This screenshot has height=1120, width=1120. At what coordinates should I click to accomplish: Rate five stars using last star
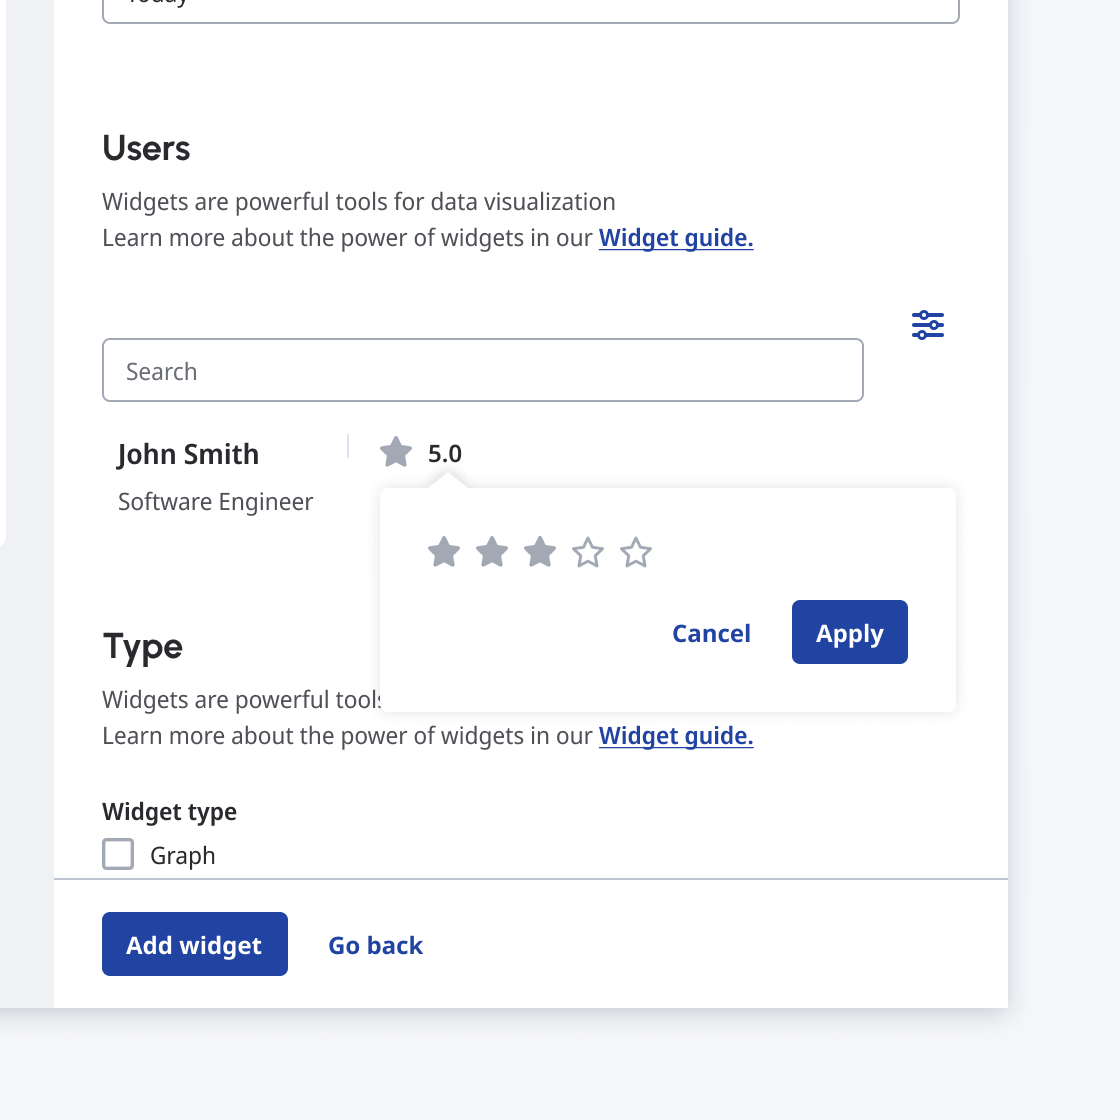(636, 552)
